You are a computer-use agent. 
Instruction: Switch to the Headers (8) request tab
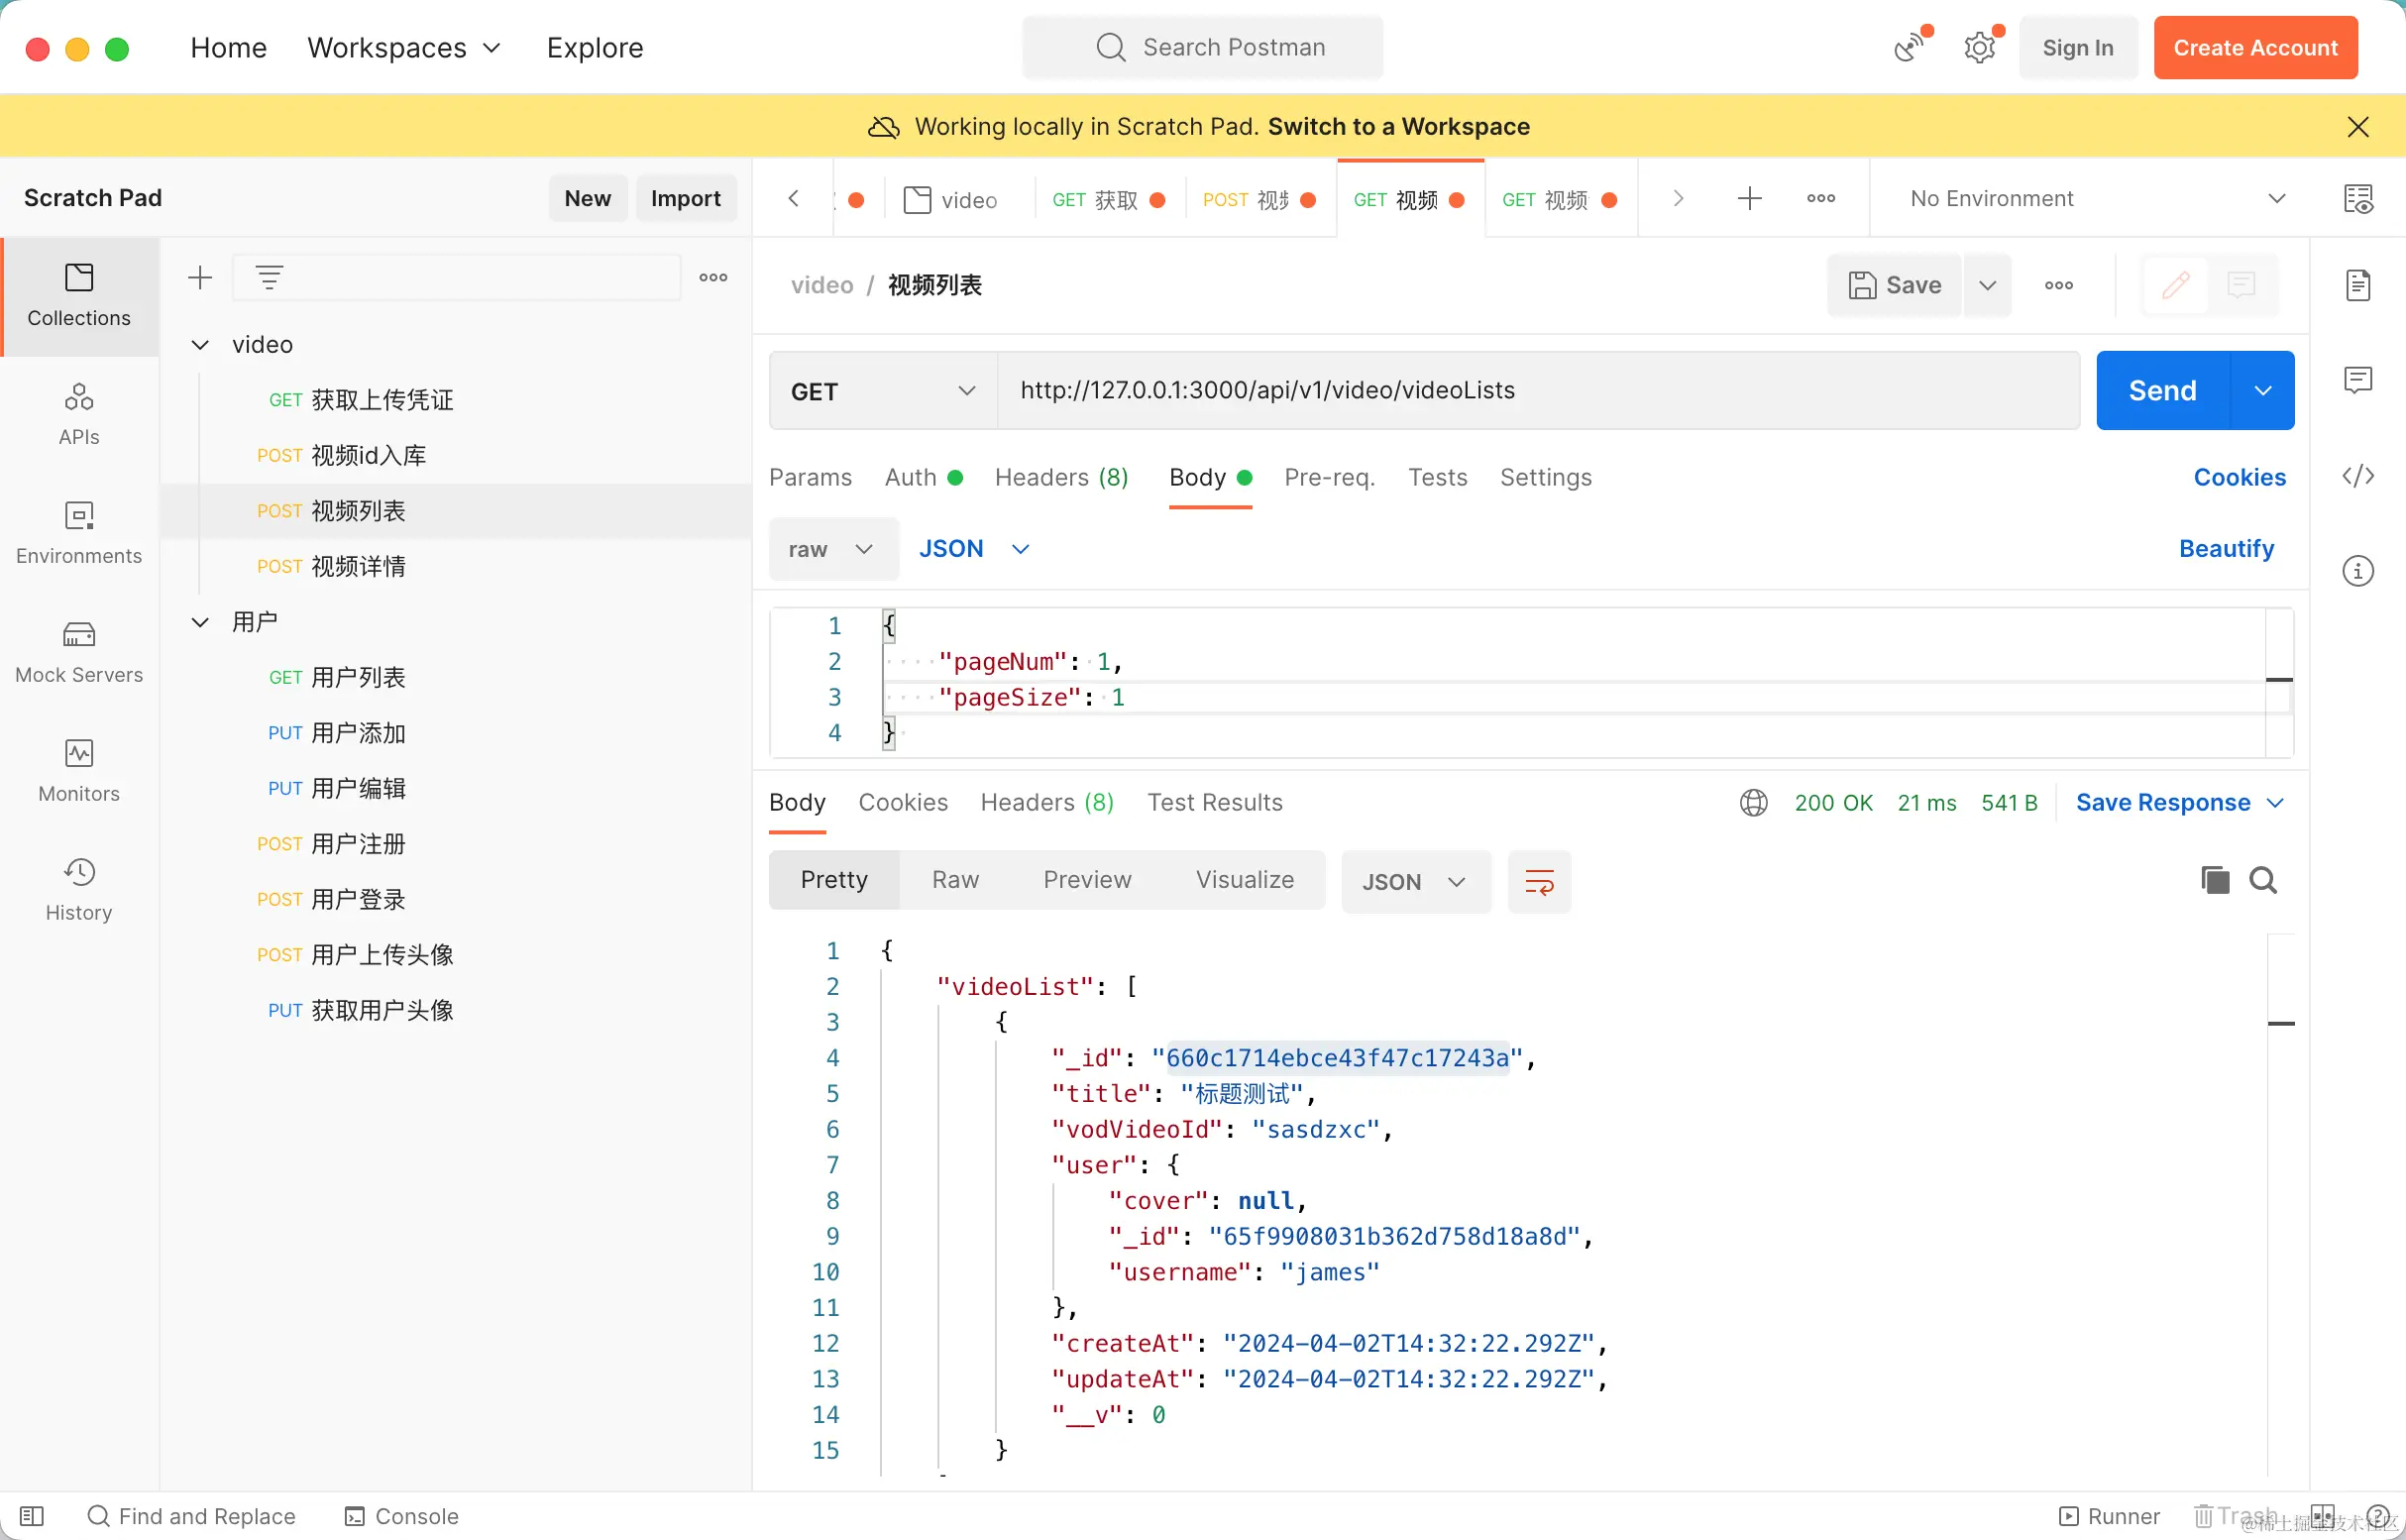tap(1061, 477)
